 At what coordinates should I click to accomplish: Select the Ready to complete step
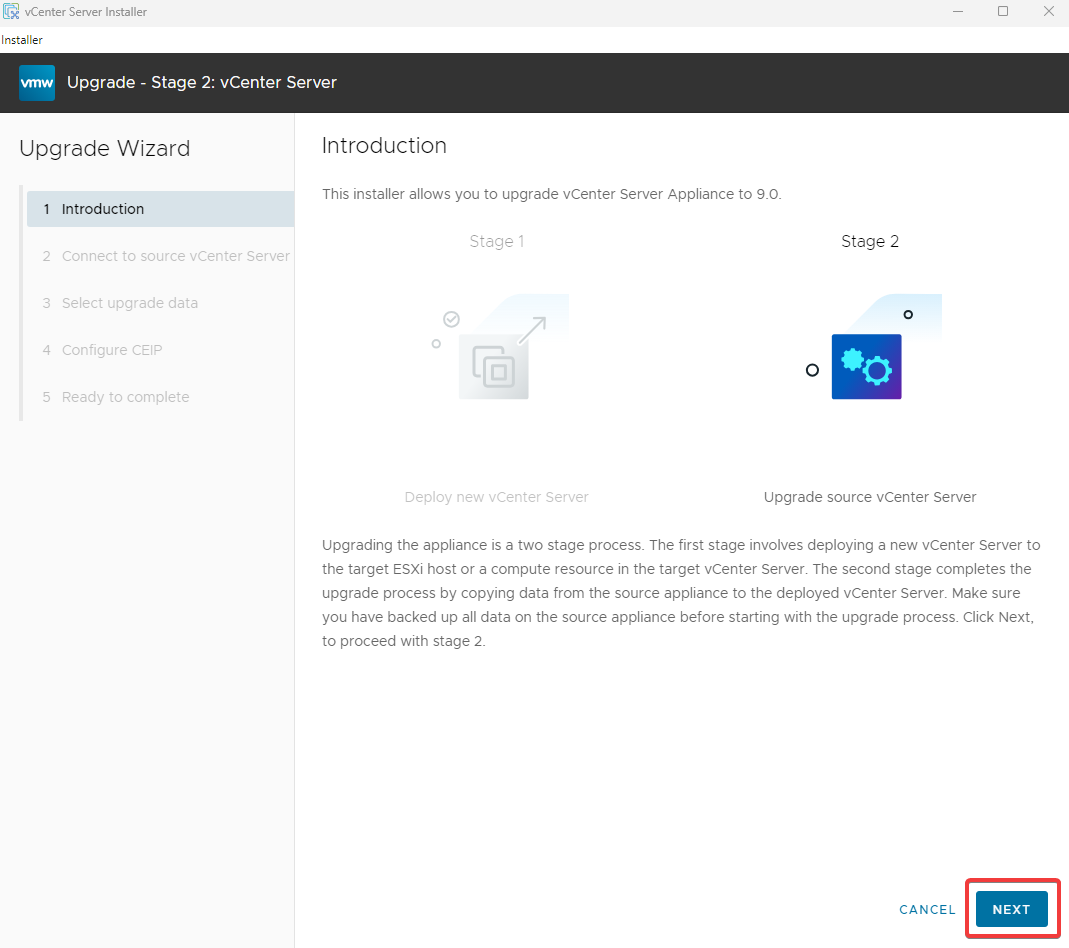(x=115, y=397)
